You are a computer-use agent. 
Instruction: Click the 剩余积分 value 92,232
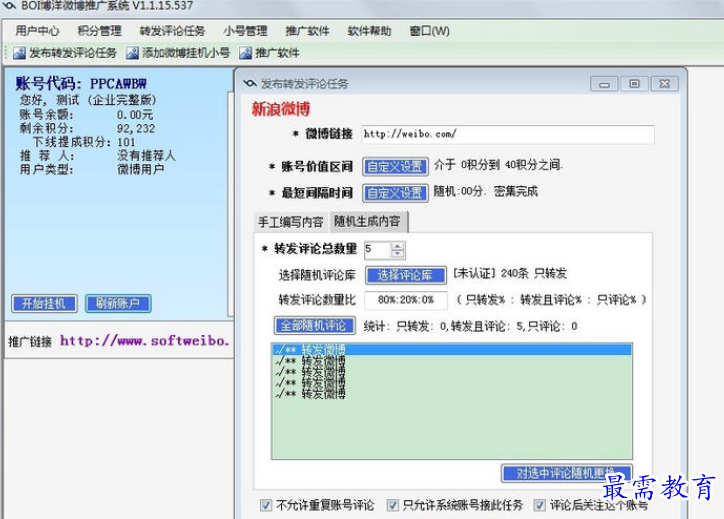(x=136, y=128)
